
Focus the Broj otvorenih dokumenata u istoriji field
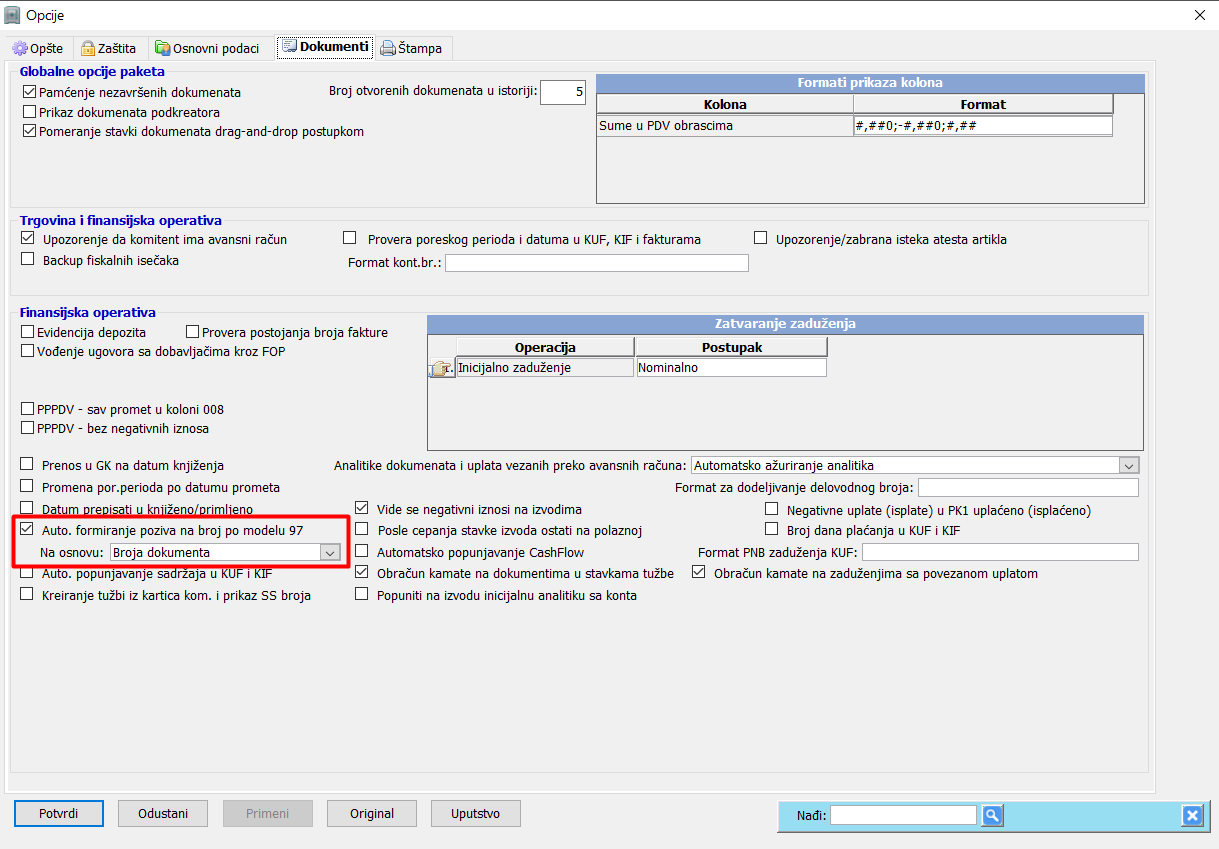(563, 92)
